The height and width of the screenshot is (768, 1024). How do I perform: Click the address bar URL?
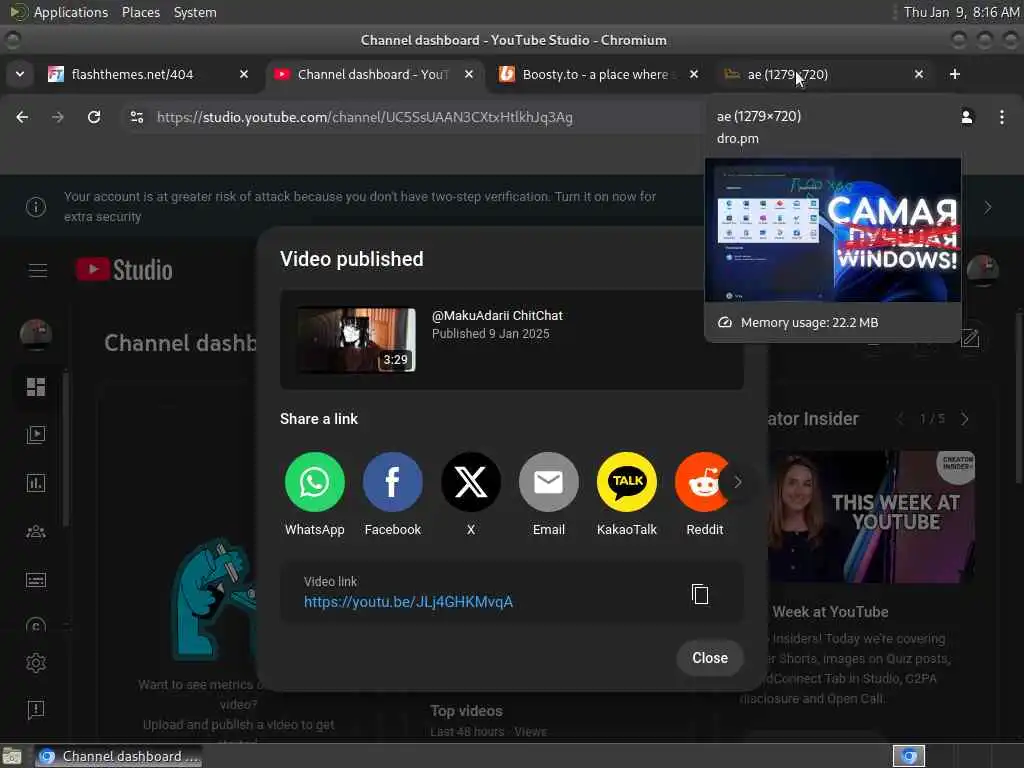(364, 117)
